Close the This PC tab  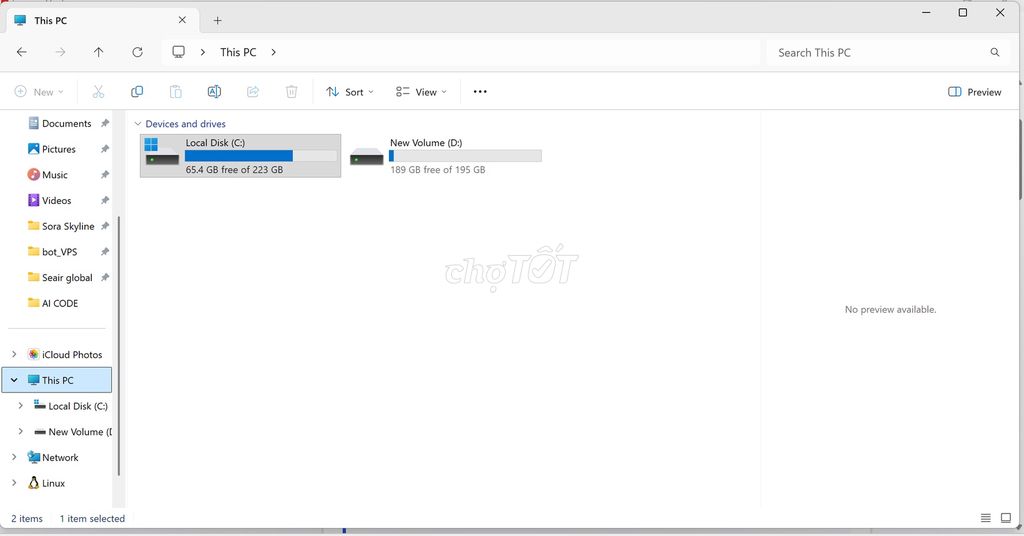coord(182,20)
